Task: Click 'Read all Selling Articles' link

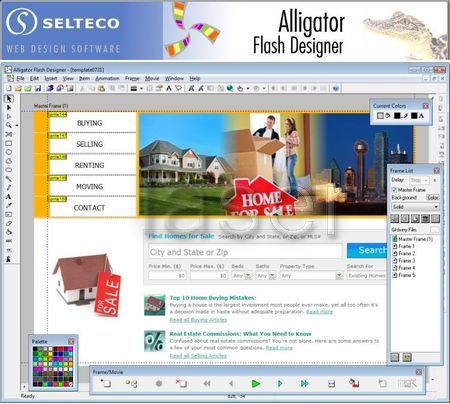Action: tap(198, 356)
